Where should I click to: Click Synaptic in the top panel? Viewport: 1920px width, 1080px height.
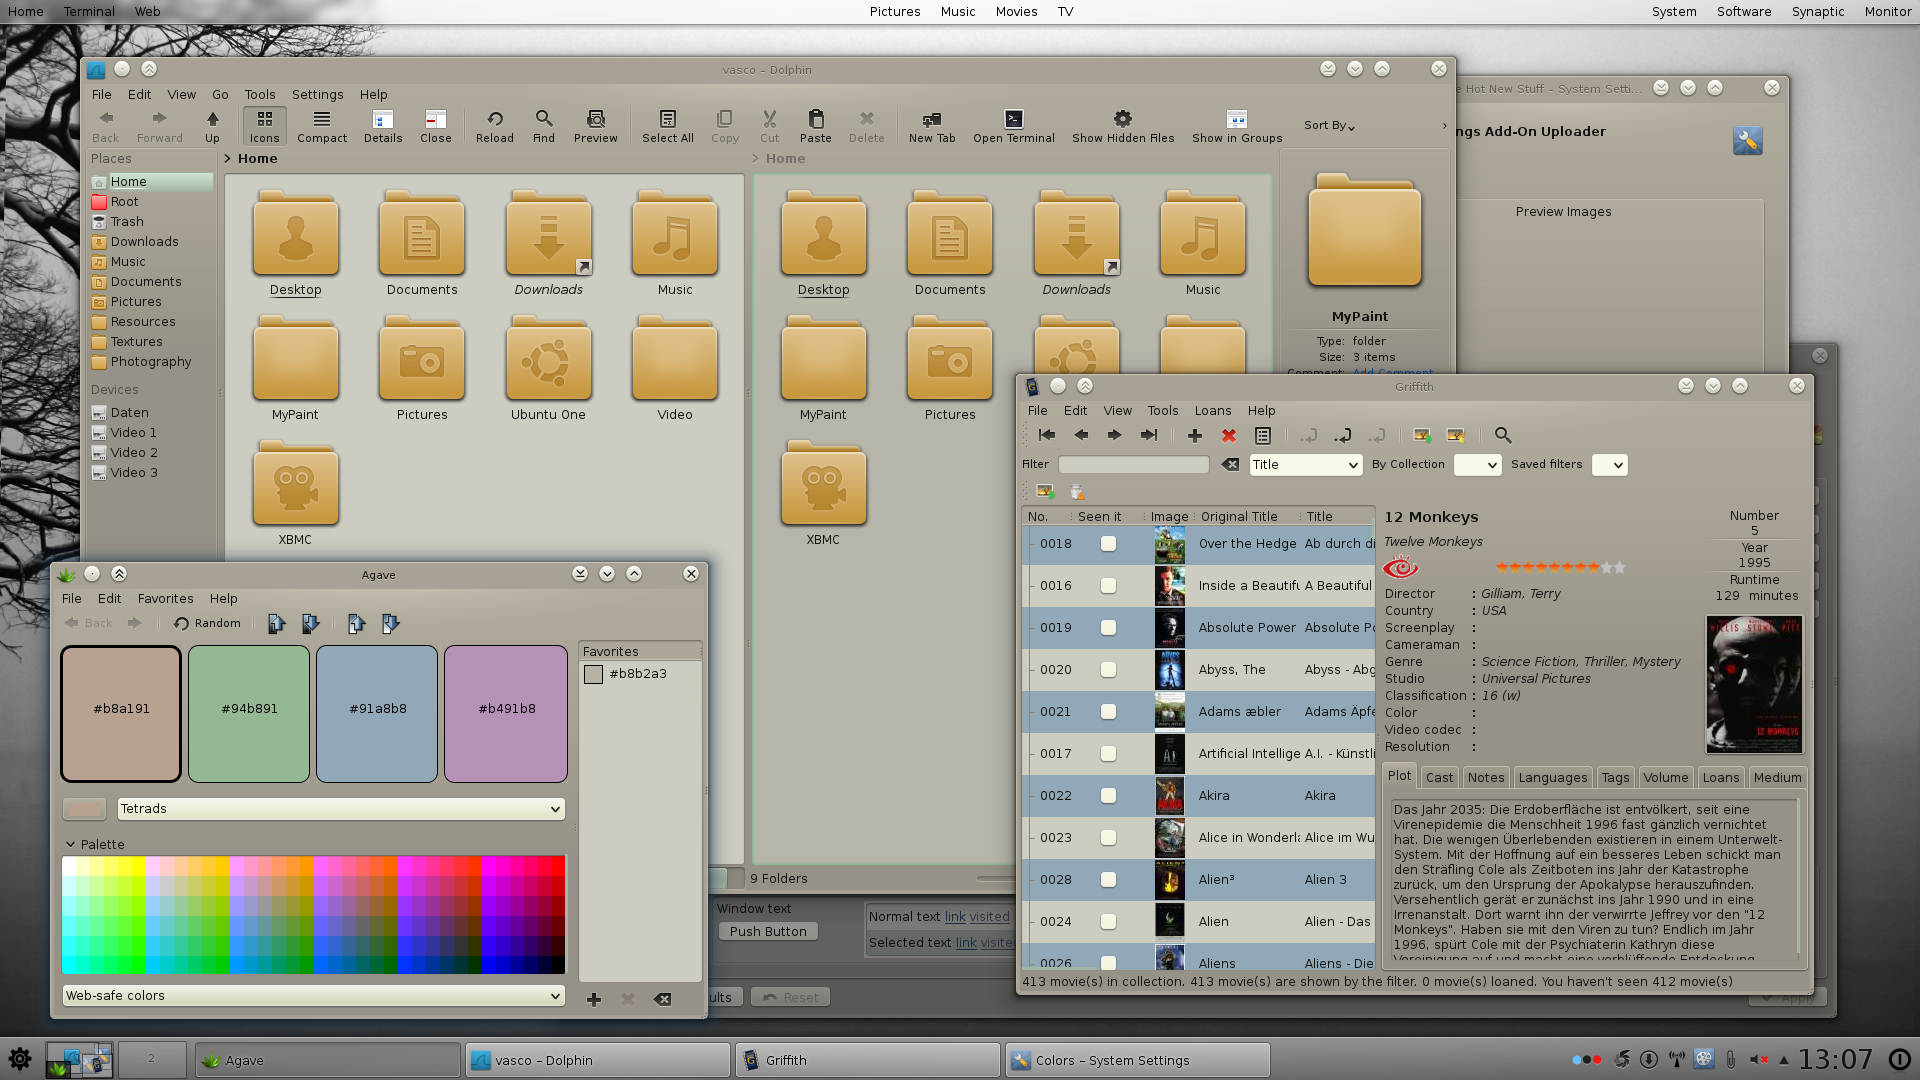coord(1817,12)
